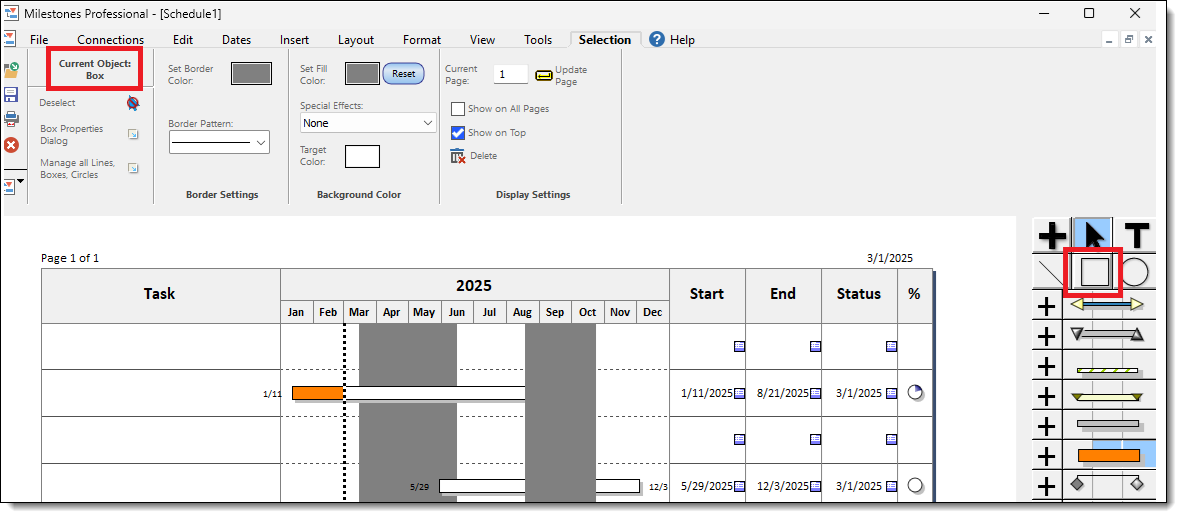The image size is (1182, 518).
Task: Enable Show on All Pages checkbox
Action: pyautogui.click(x=458, y=109)
